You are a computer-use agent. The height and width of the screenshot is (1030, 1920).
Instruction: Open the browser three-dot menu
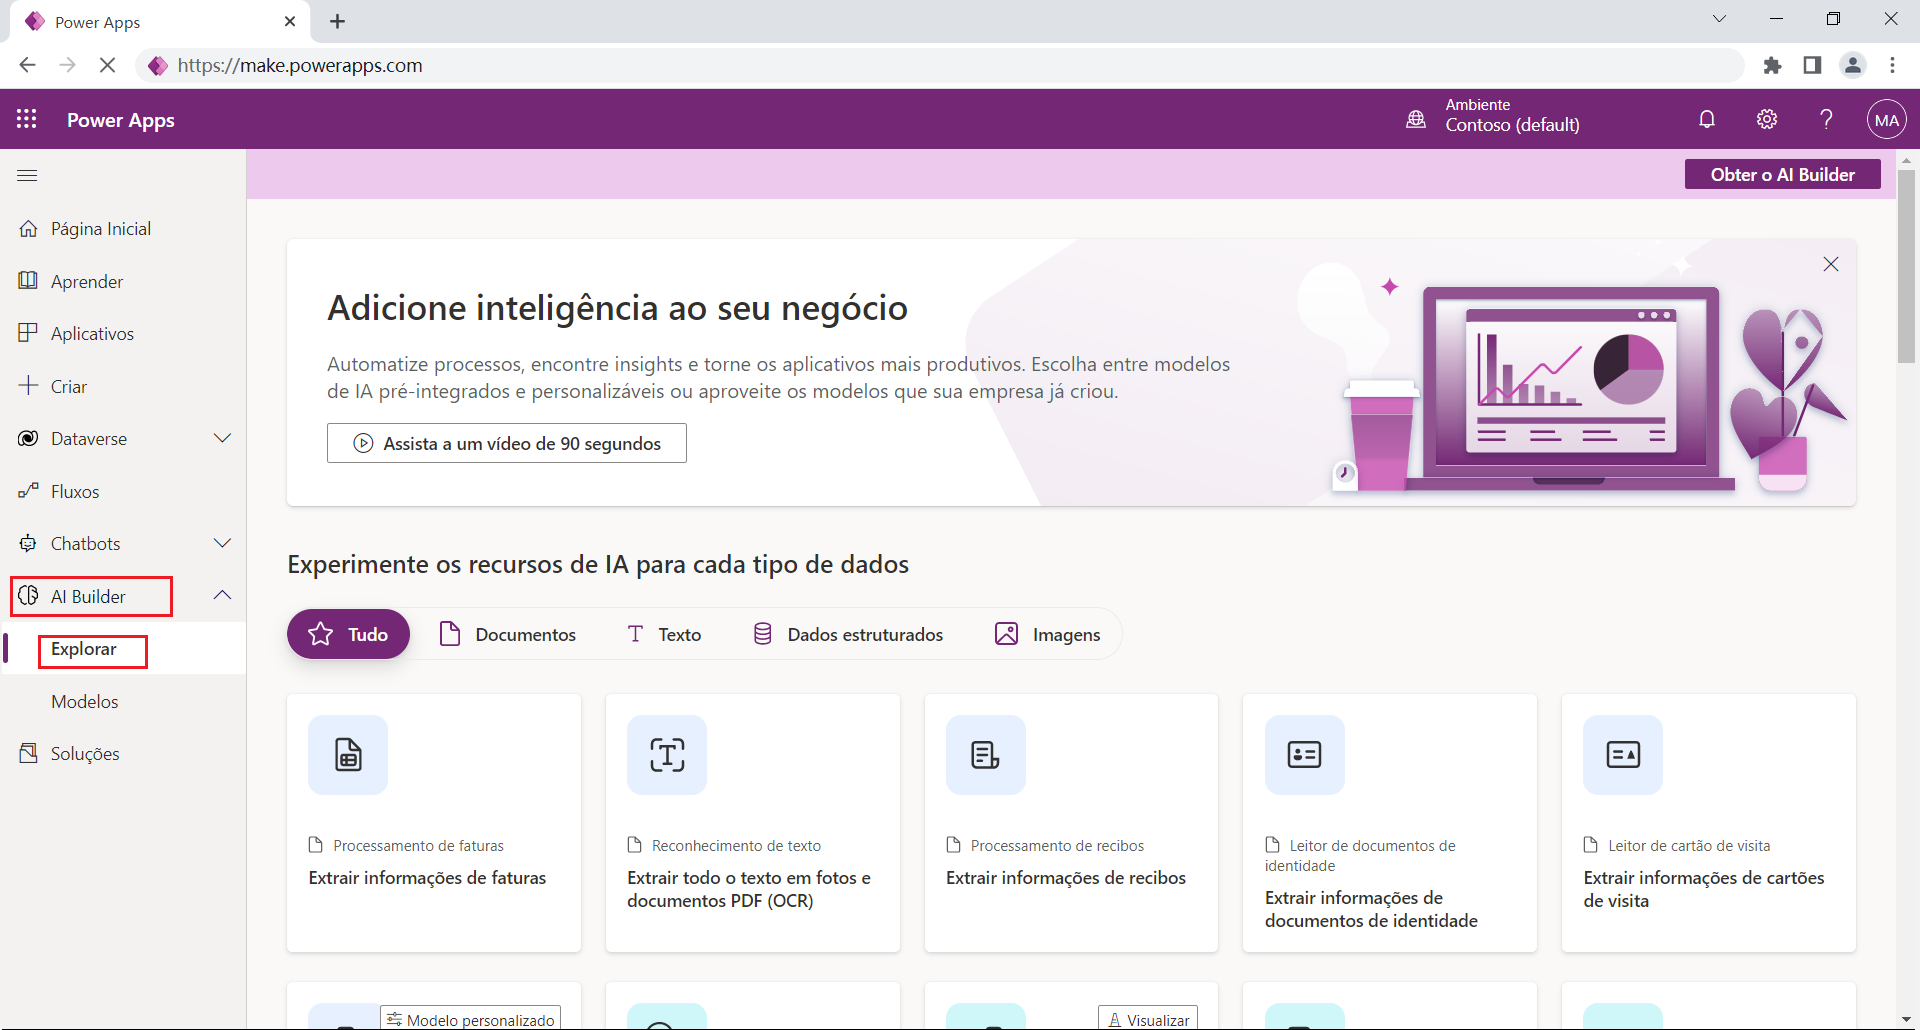[x=1892, y=65]
